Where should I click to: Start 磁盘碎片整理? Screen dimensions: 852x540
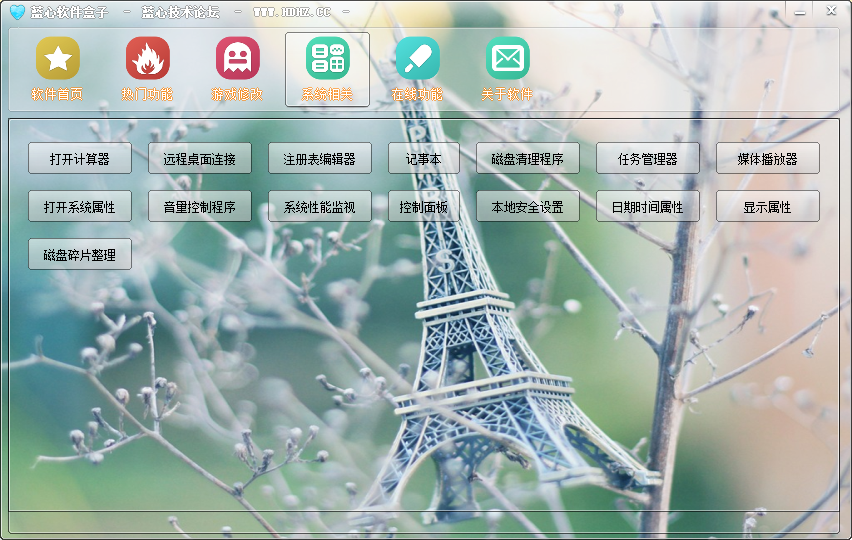tap(80, 254)
